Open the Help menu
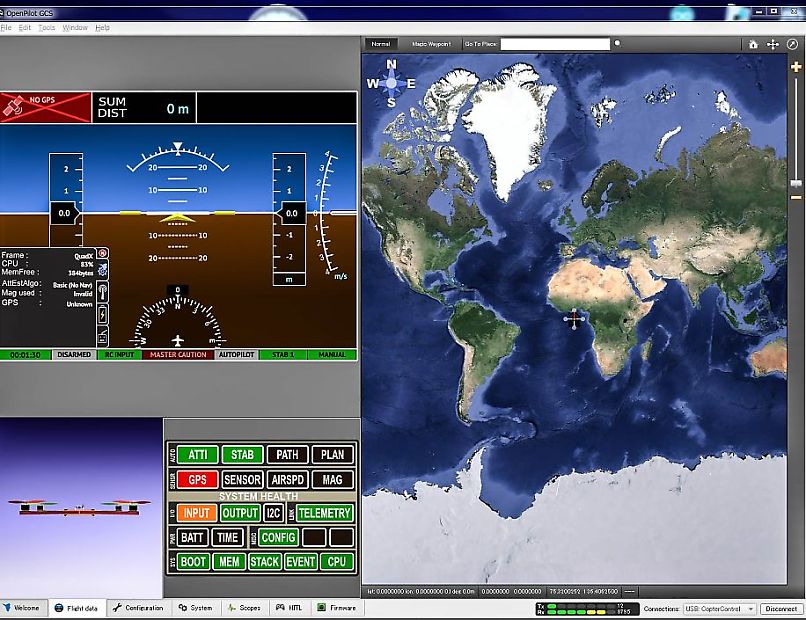Image resolution: width=806 pixels, height=620 pixels. (x=102, y=28)
